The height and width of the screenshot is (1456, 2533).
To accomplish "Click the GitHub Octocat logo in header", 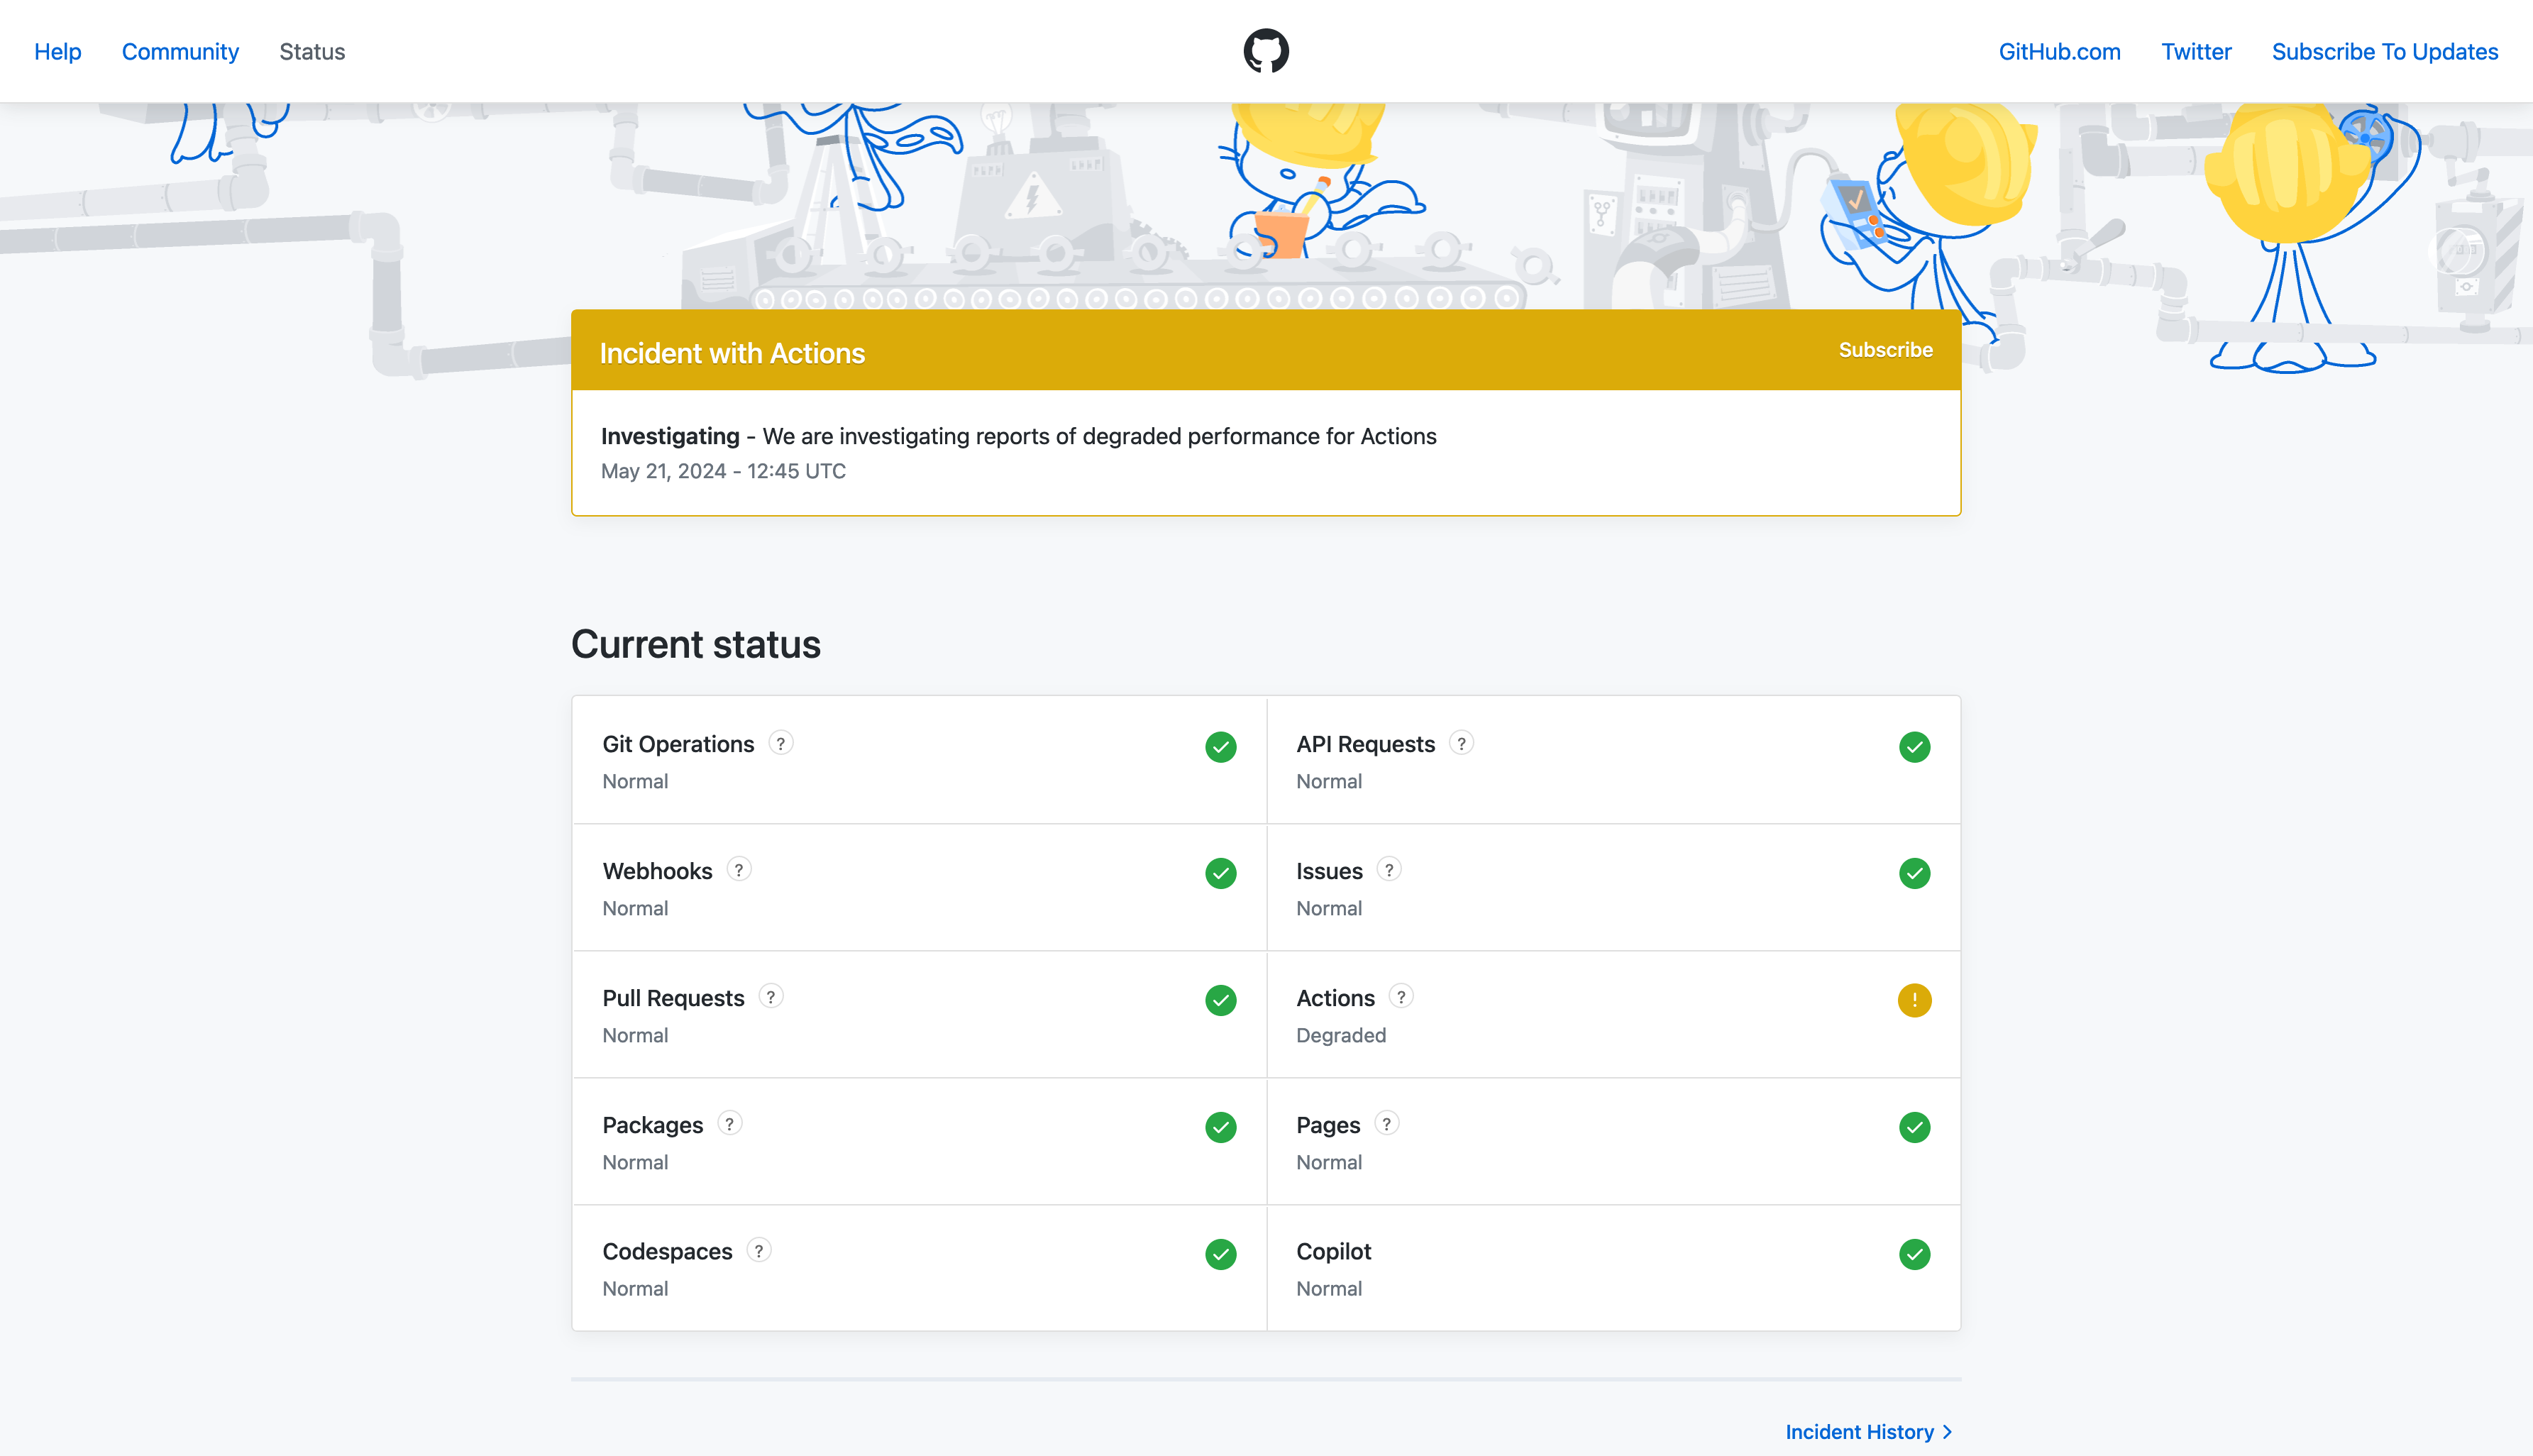I will tap(1266, 51).
